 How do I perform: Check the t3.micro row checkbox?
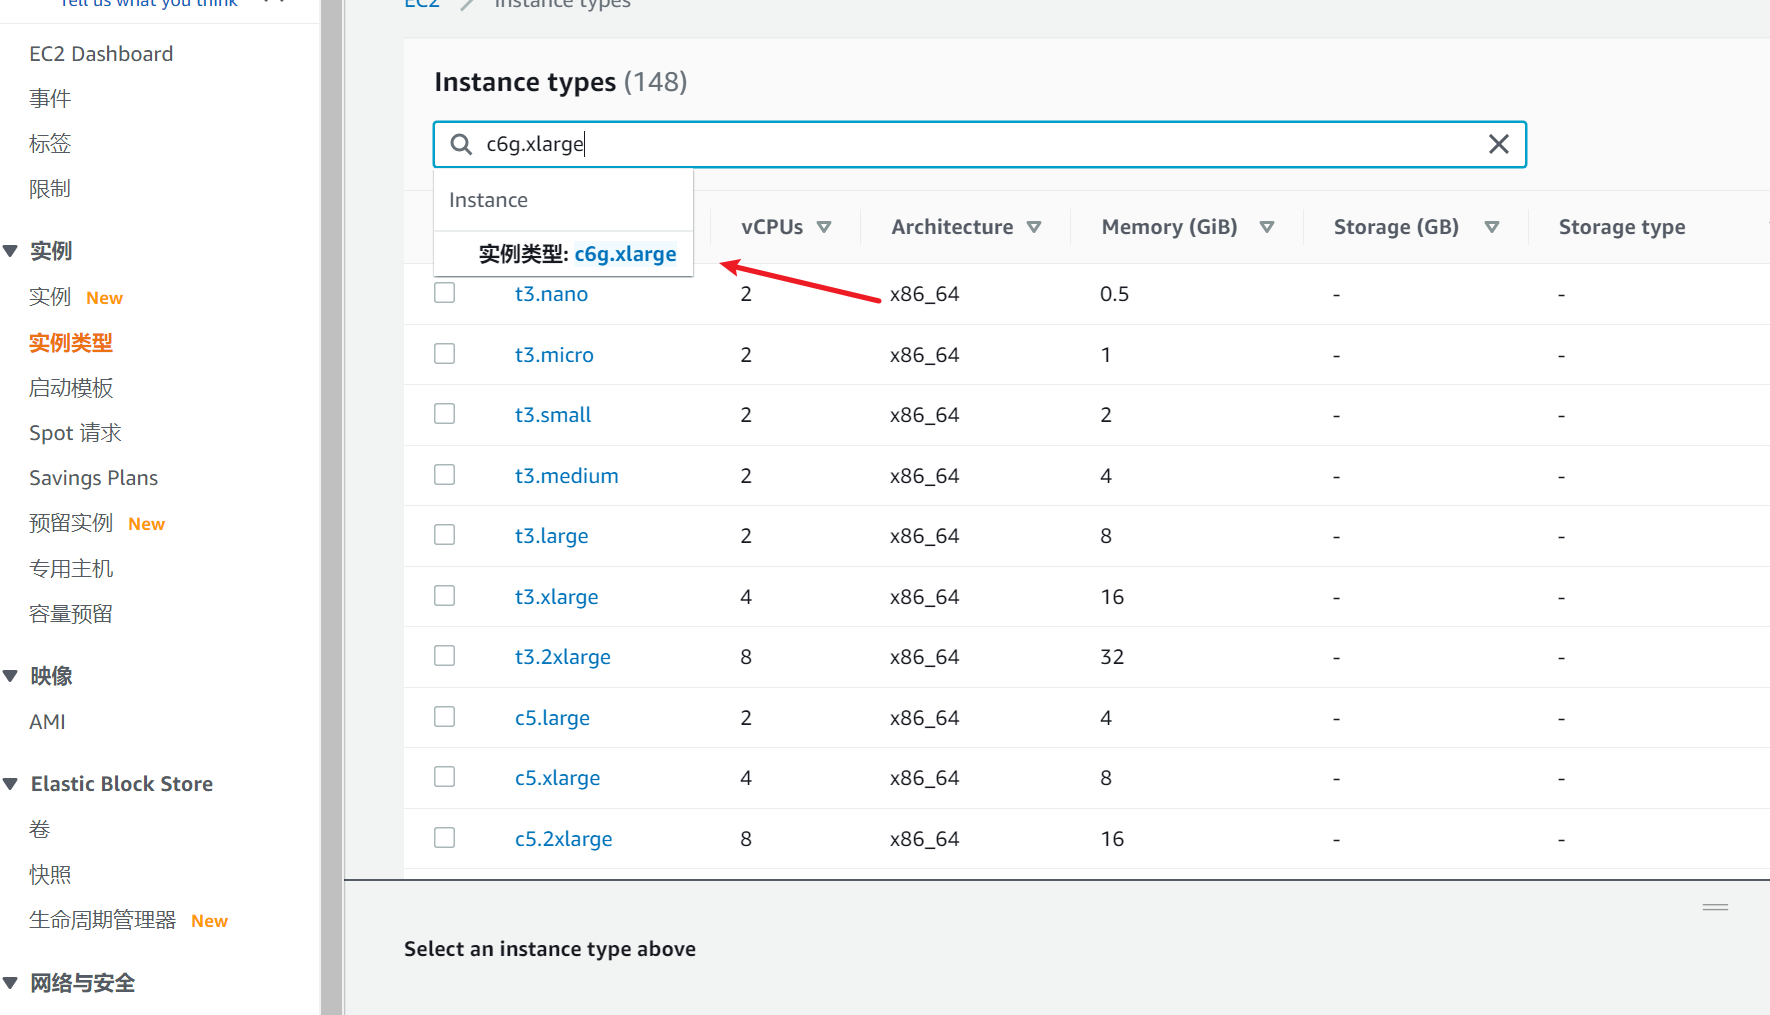click(x=445, y=353)
